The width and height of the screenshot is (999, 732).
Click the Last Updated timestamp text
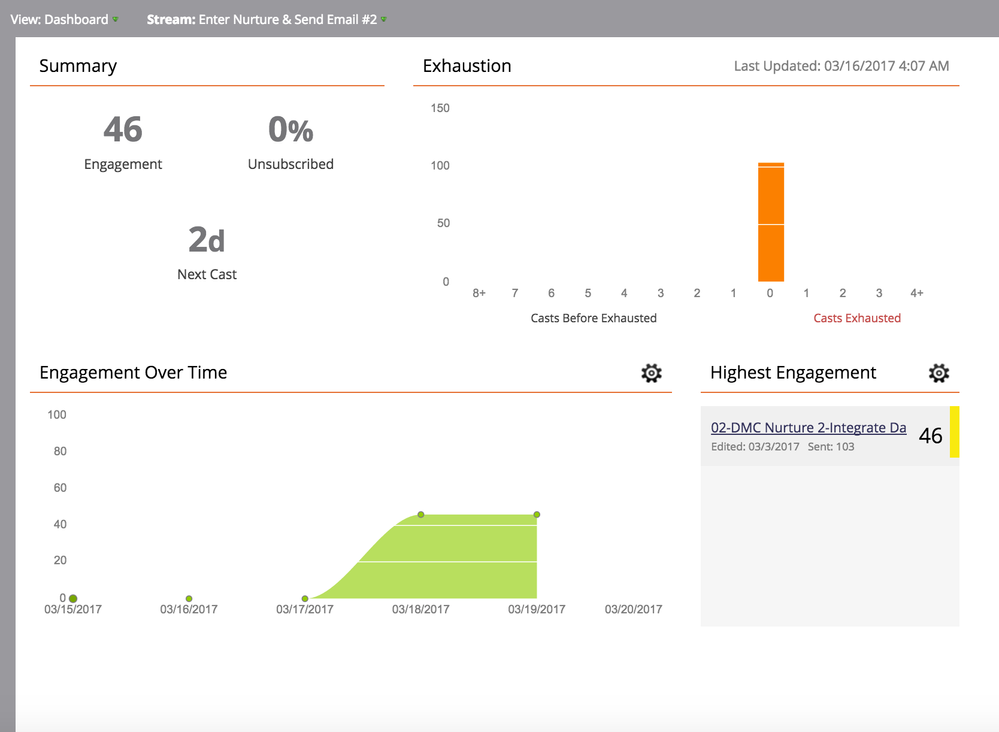coord(841,66)
